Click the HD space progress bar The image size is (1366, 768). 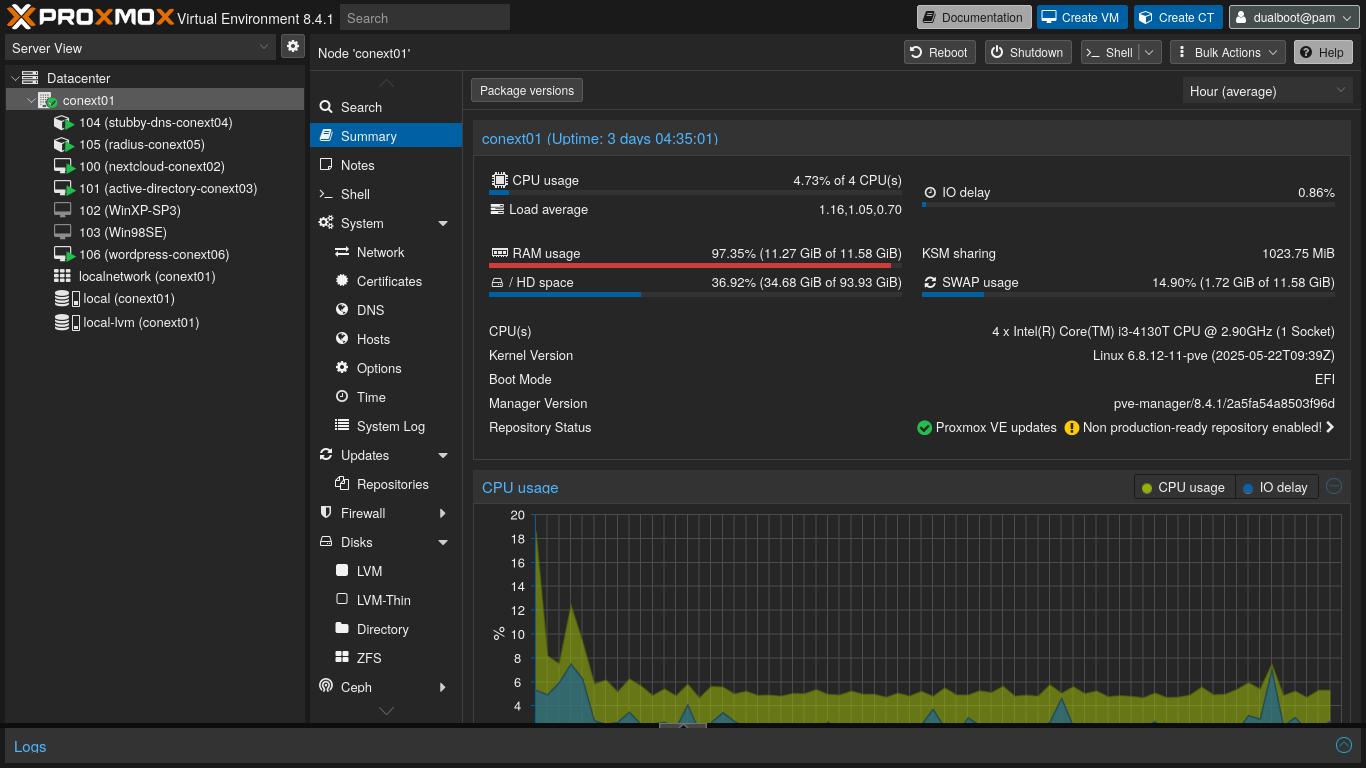(x=695, y=295)
